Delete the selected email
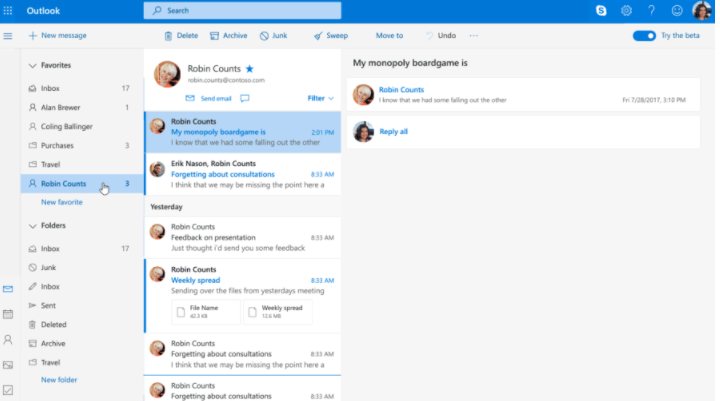 click(x=181, y=35)
